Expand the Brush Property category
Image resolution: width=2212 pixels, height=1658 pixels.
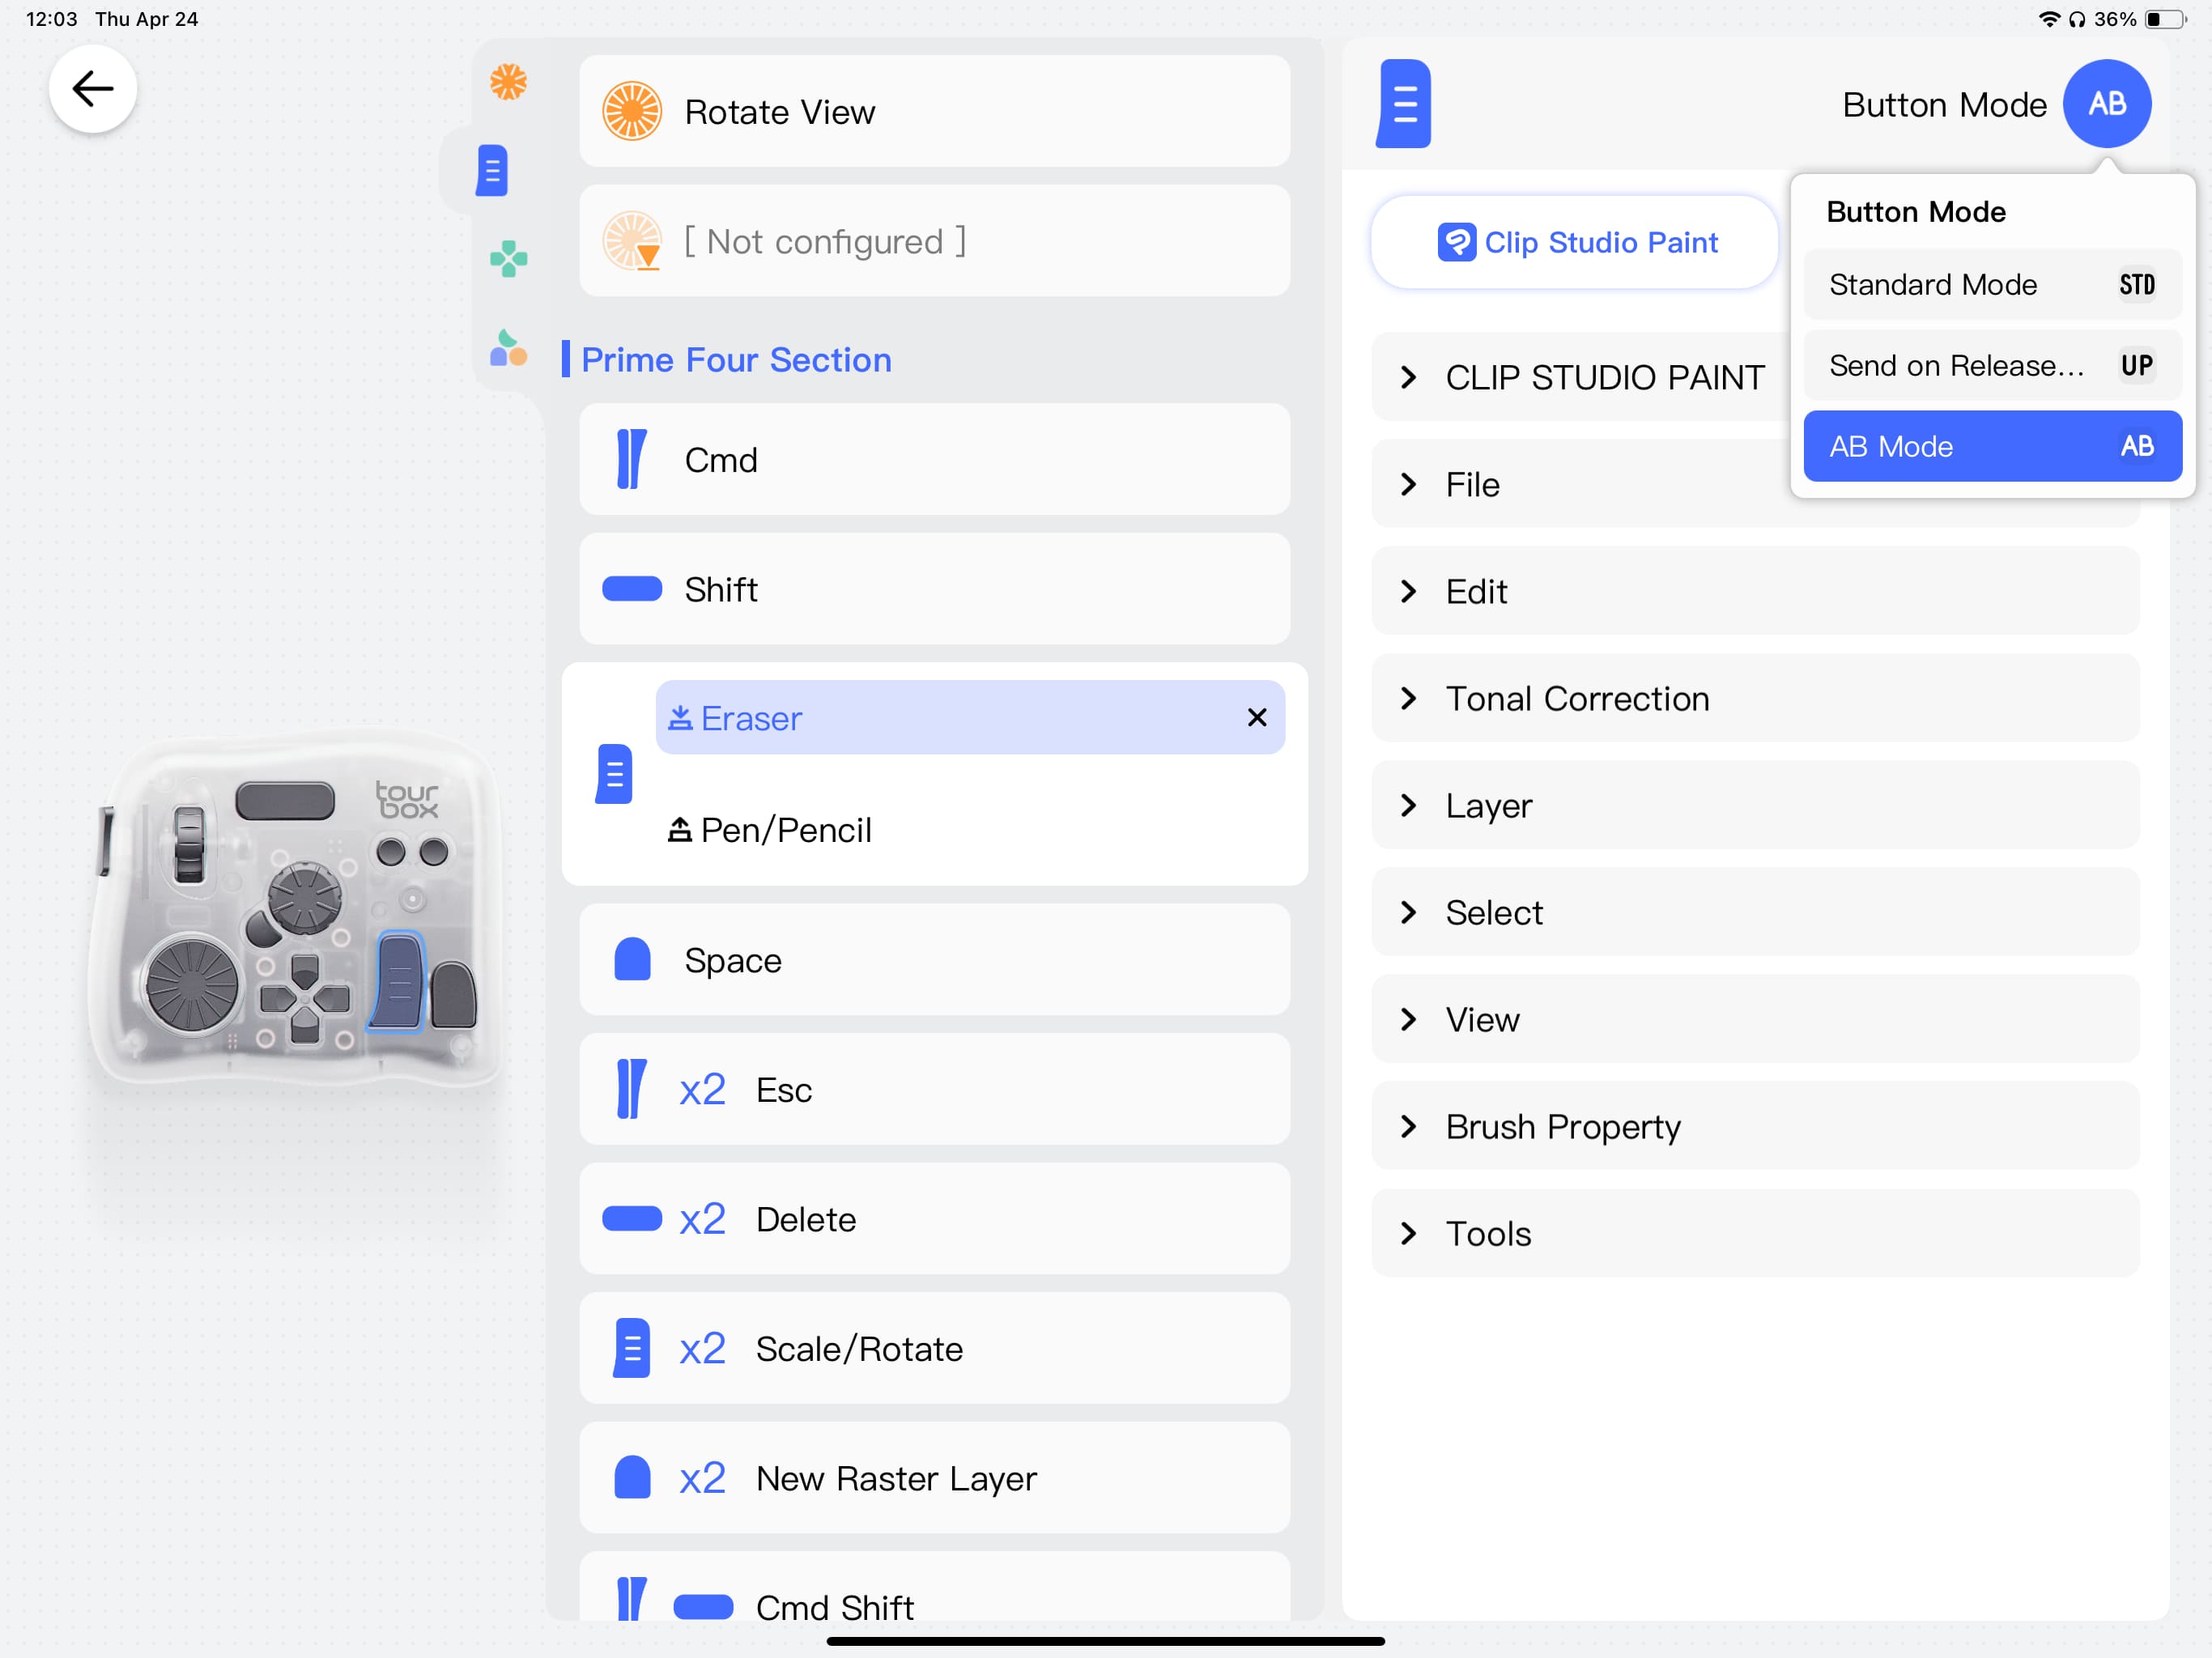(x=1755, y=1127)
